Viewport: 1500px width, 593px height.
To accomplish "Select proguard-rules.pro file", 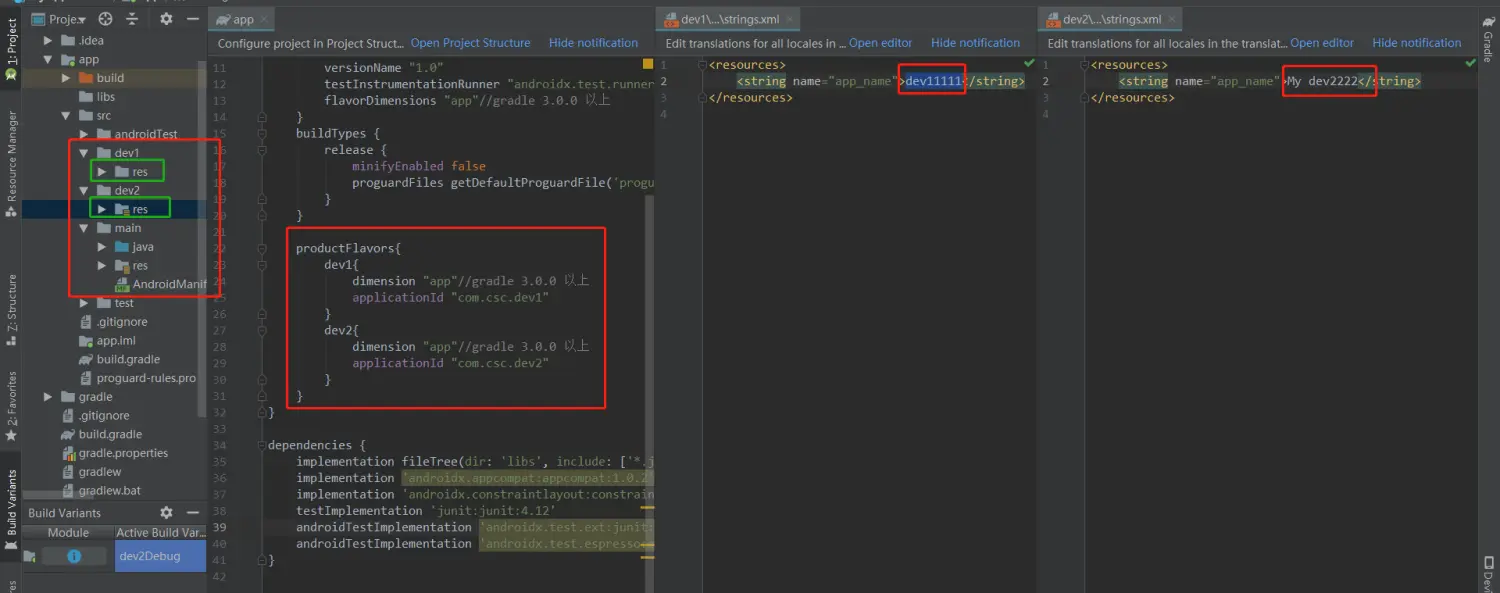I will [x=137, y=378].
